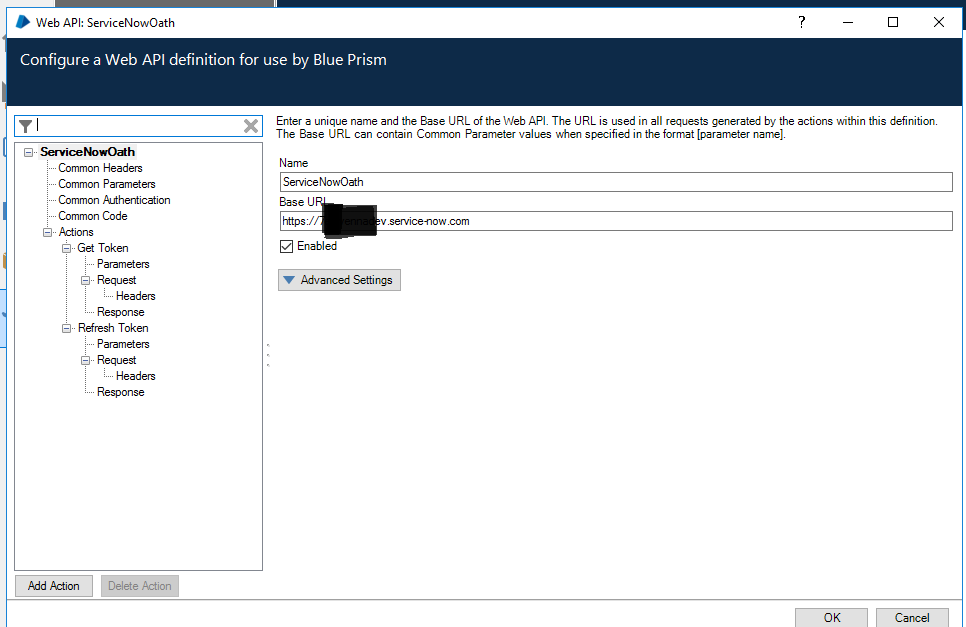Collapse the Refresh Token action node

[67, 328]
